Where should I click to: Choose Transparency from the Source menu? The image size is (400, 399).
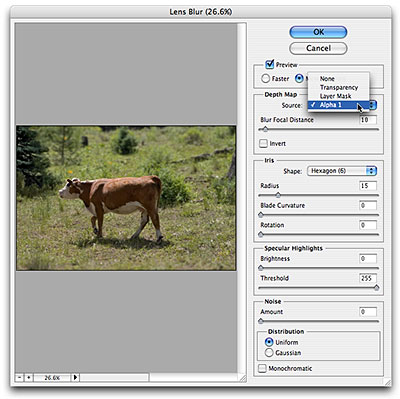(x=338, y=87)
